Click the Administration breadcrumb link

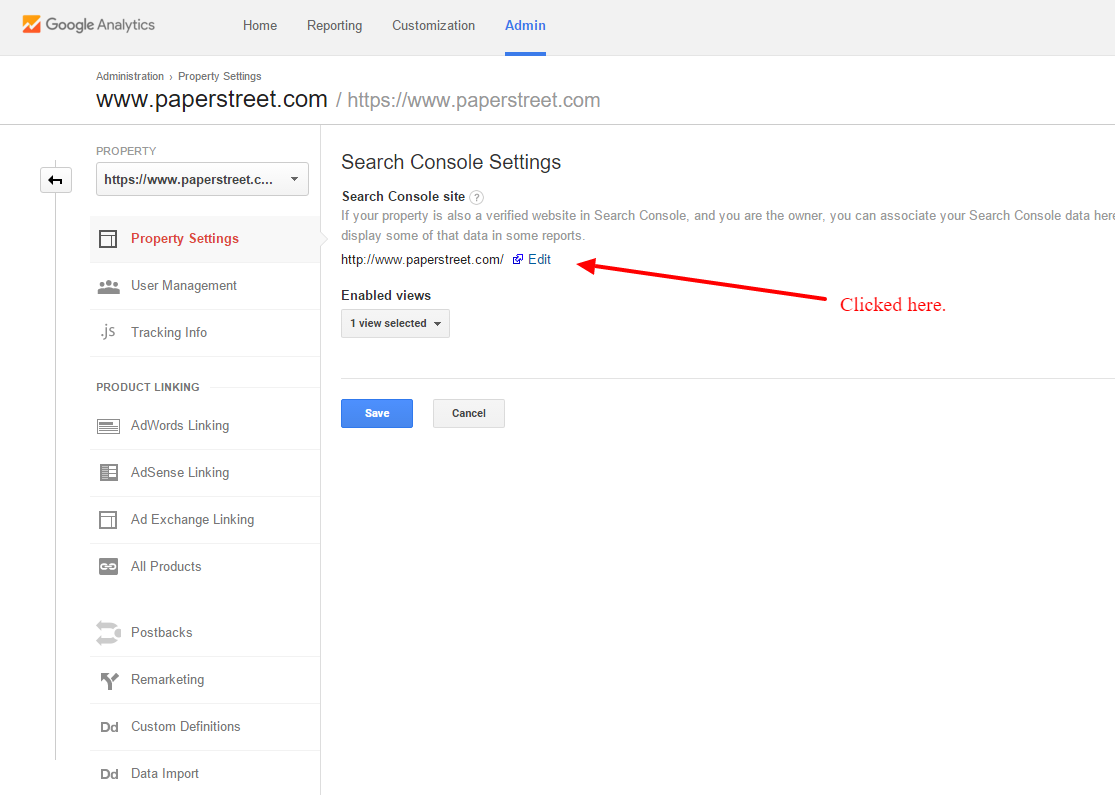pyautogui.click(x=129, y=76)
